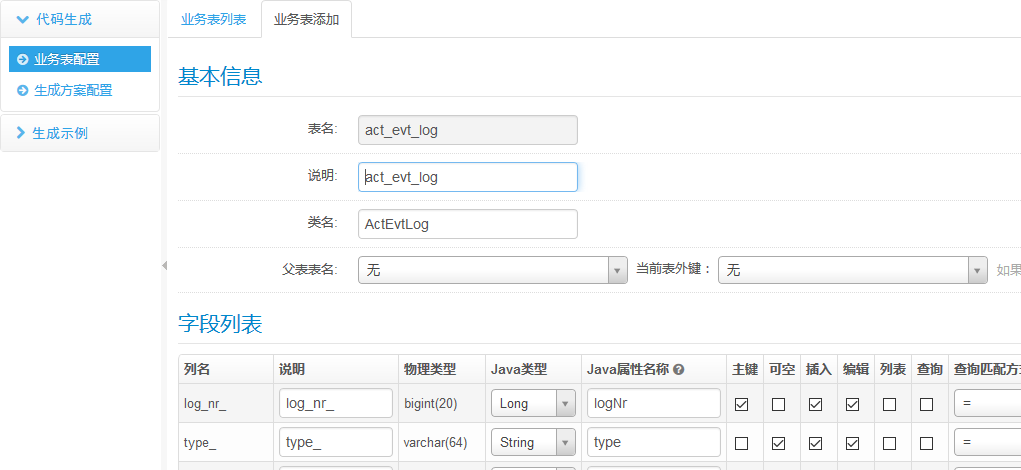Click the arrow icon beside 业务表配置
This screenshot has width=1021, height=470.
[23, 59]
